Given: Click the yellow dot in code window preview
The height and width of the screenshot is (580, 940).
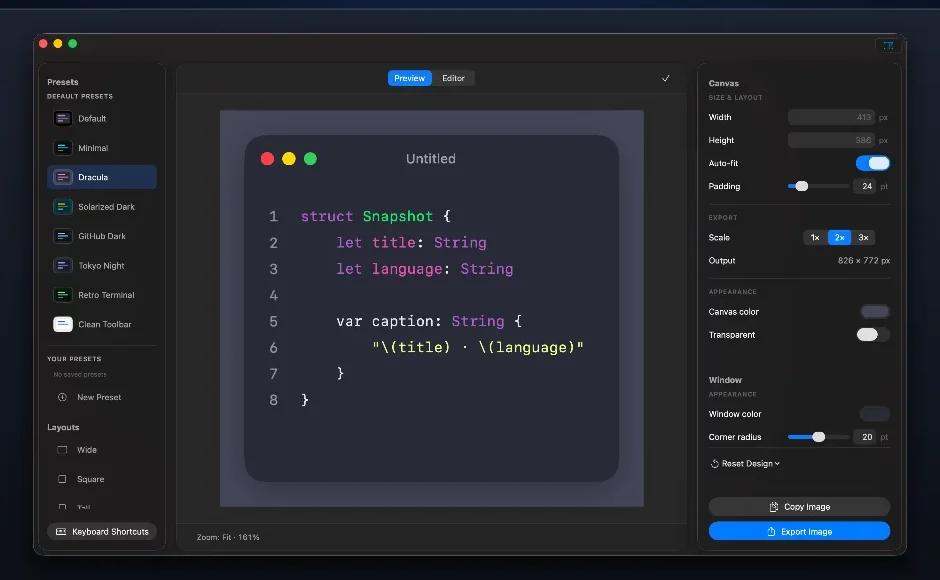Looking at the screenshot, I should point(289,158).
